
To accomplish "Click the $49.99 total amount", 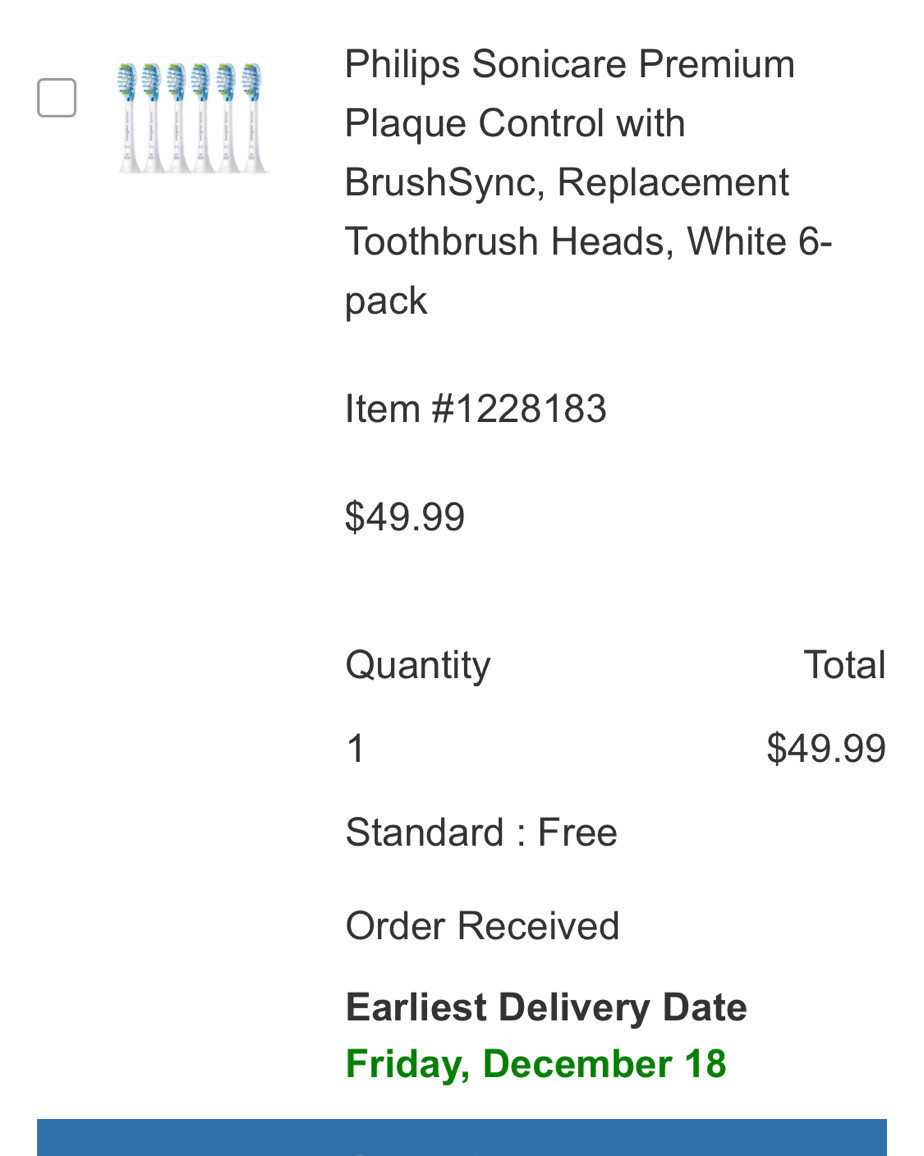I will click(826, 748).
